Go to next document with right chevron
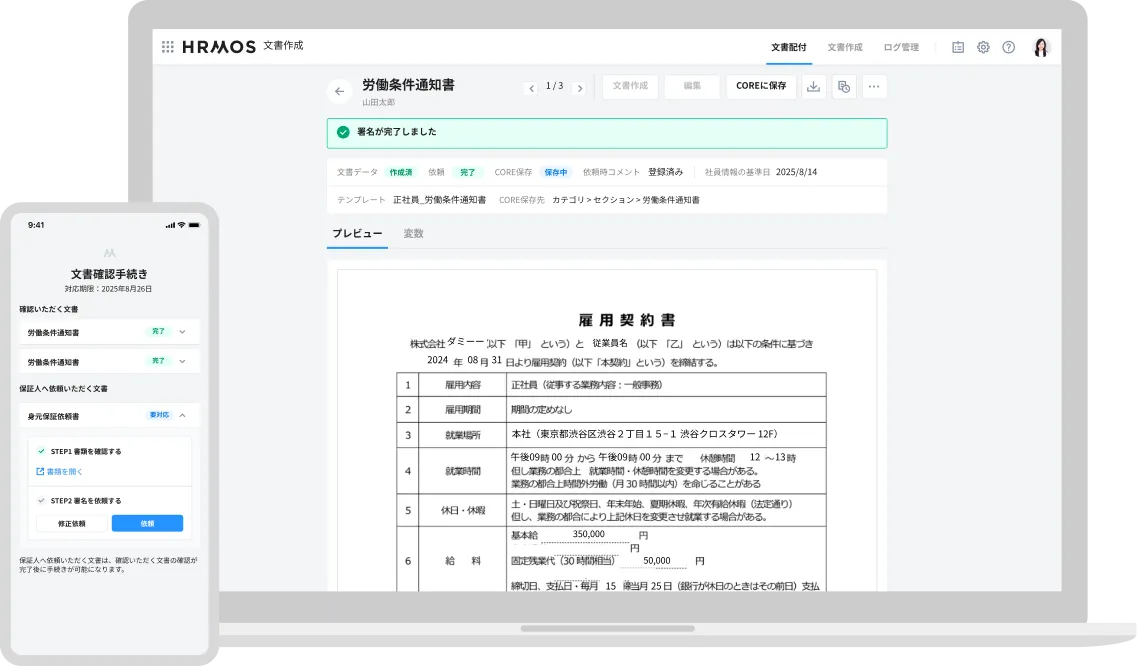This screenshot has width=1137, height=666. [578, 88]
